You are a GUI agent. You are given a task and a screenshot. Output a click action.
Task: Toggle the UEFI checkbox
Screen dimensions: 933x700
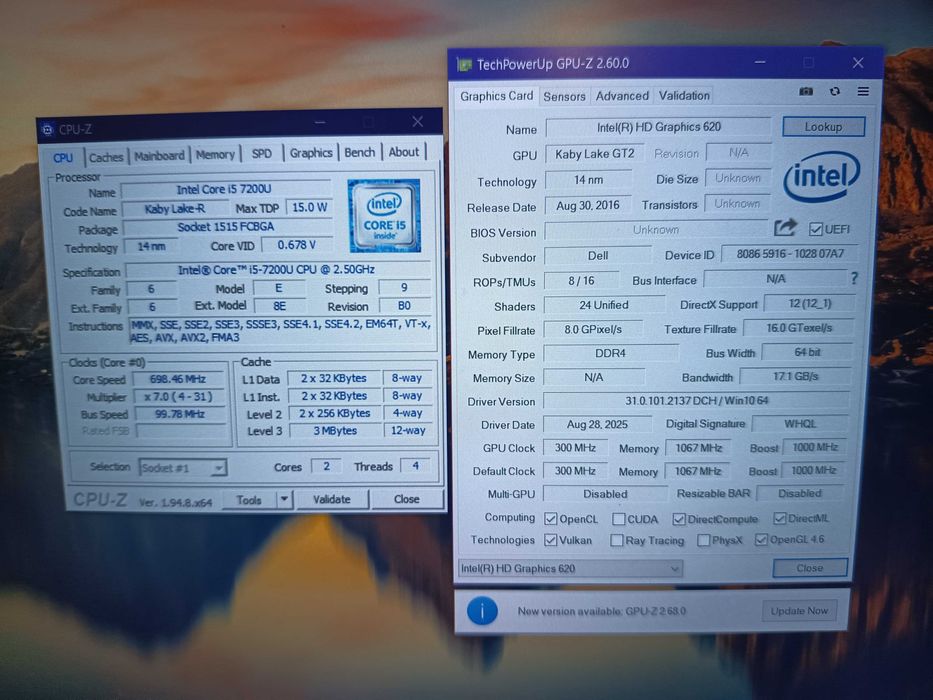816,229
